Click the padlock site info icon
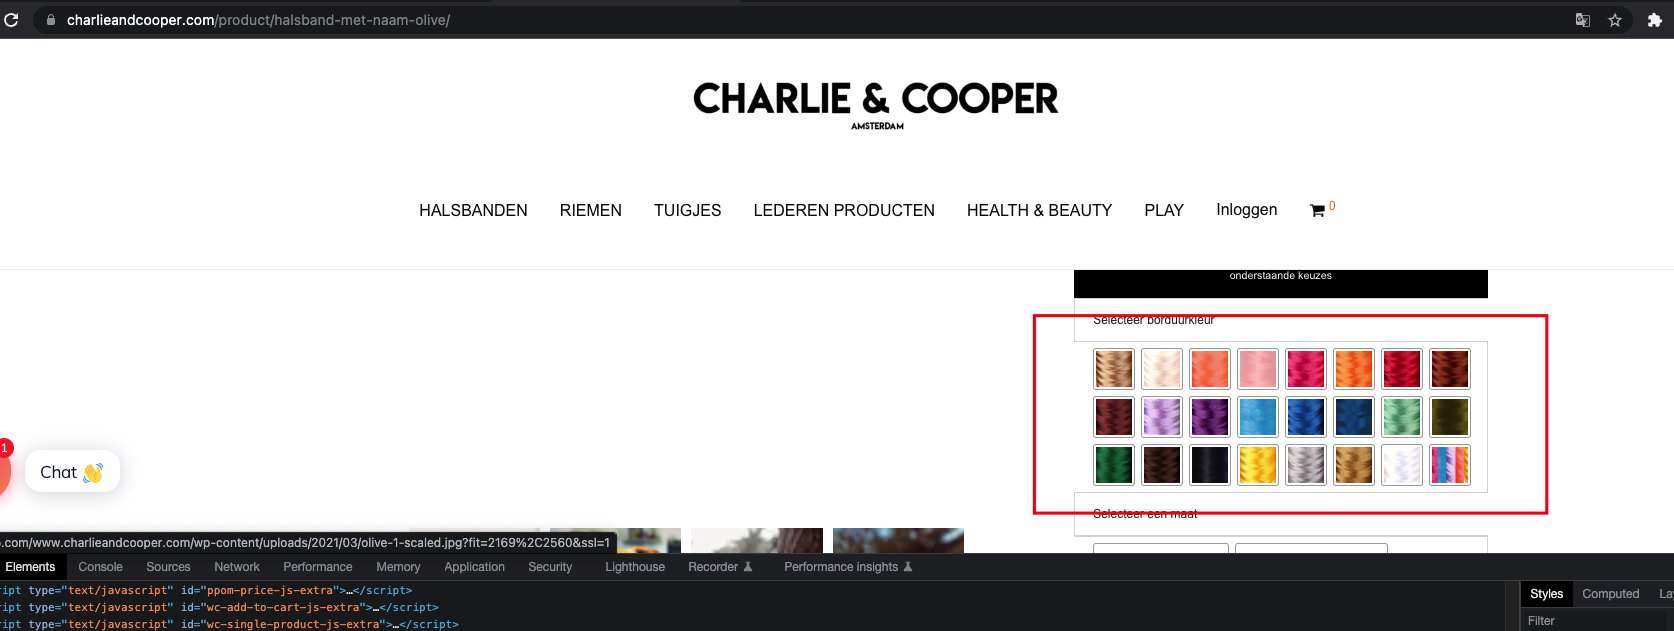This screenshot has width=1674, height=631. [50, 20]
